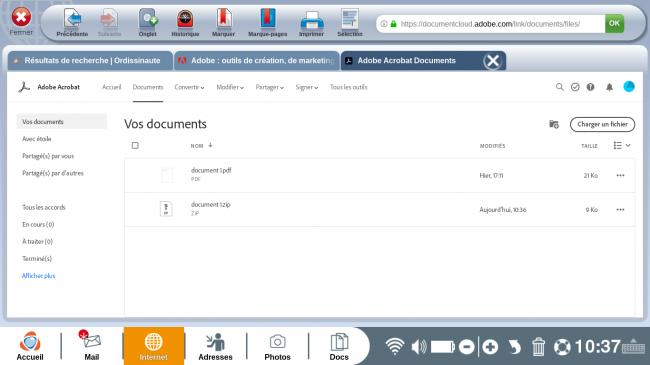Click the green OK button
Screen dimensions: 650x365
click(614, 24)
